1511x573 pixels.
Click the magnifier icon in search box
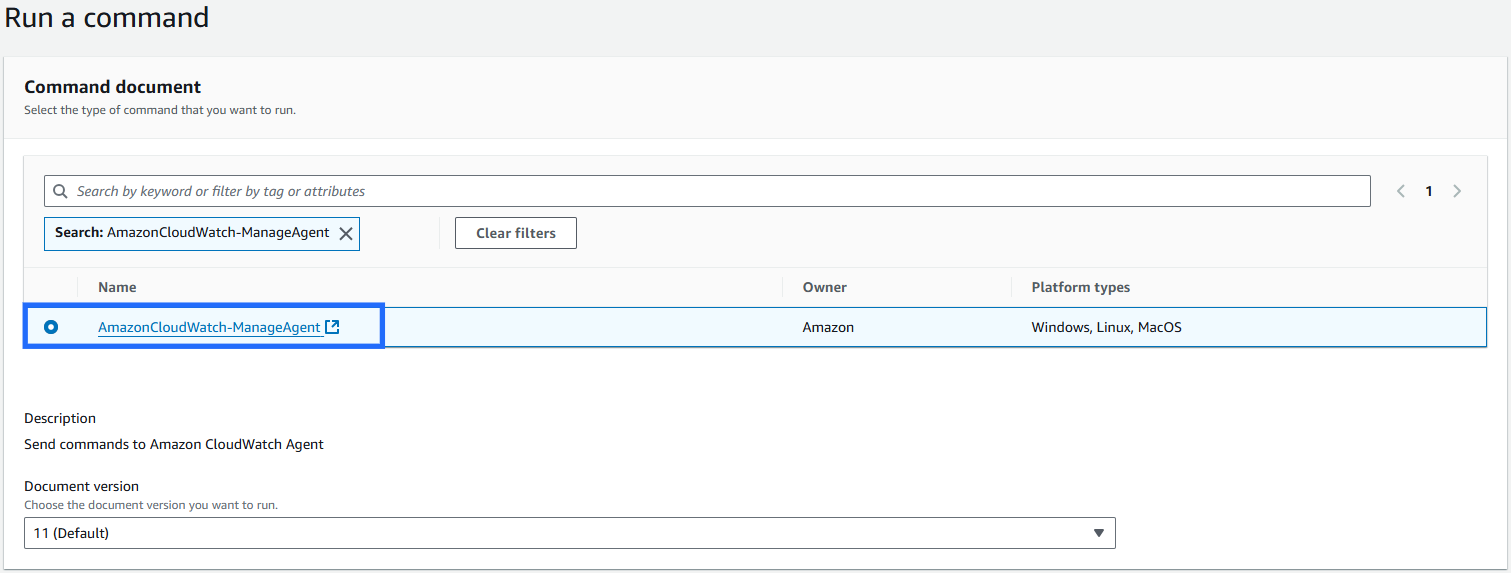click(x=60, y=191)
